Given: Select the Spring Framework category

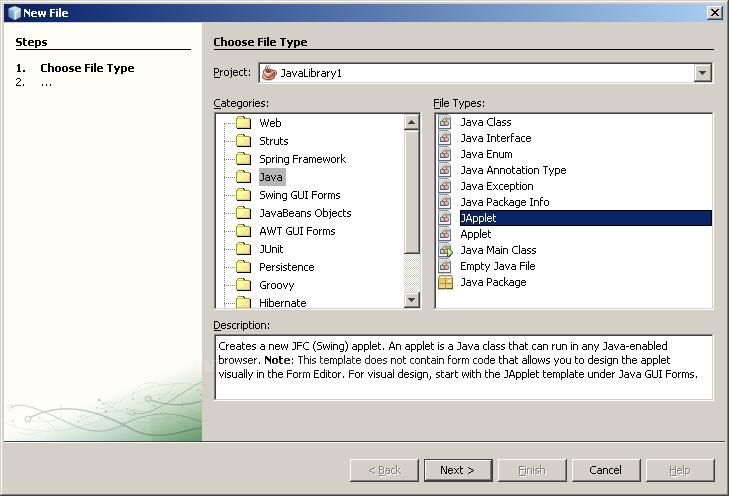Looking at the screenshot, I should (303, 159).
